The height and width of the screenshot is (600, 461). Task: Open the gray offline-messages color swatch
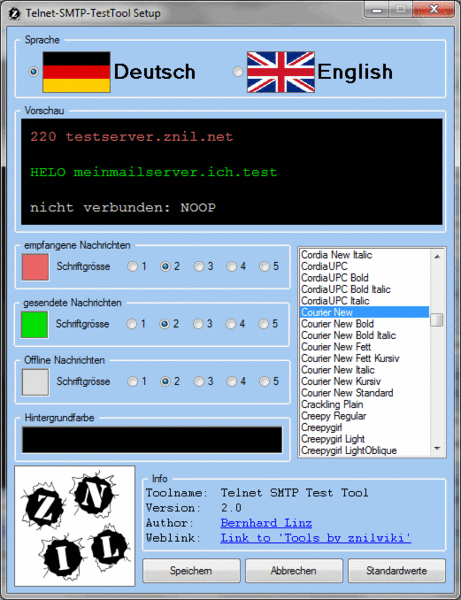click(x=35, y=382)
